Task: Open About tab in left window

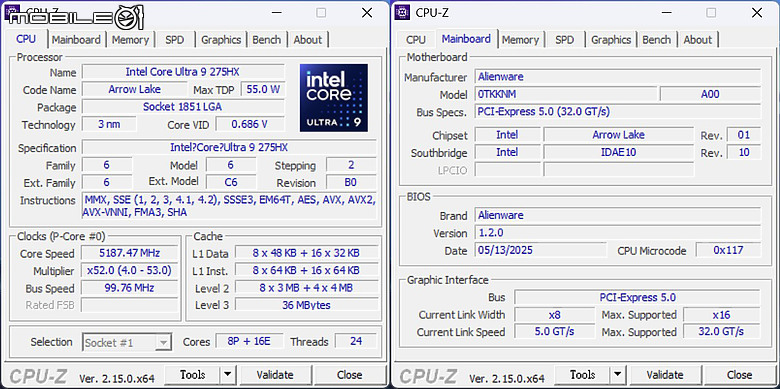Action: pyautogui.click(x=307, y=40)
